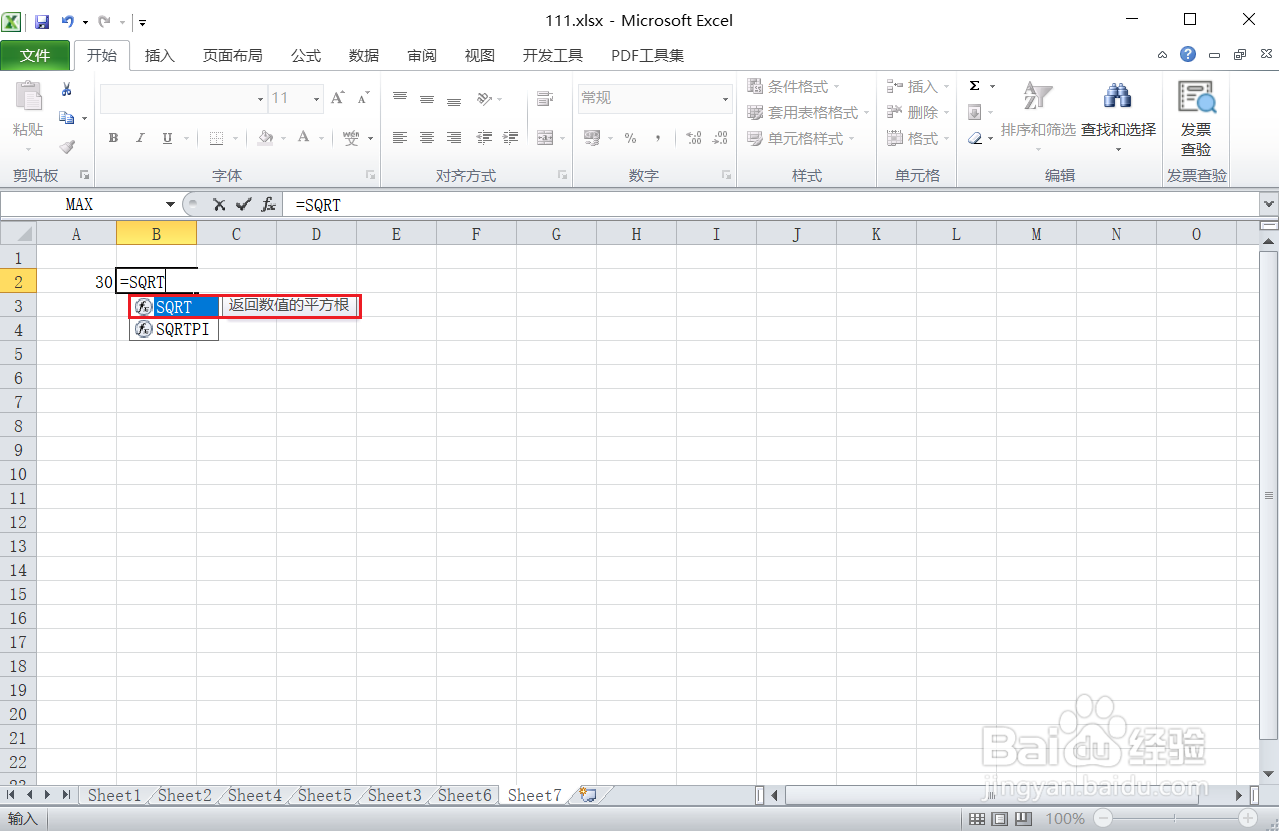Viewport: 1279px width, 831px height.
Task: Open 条件格式 dropdown
Action: pyautogui.click(x=794, y=86)
